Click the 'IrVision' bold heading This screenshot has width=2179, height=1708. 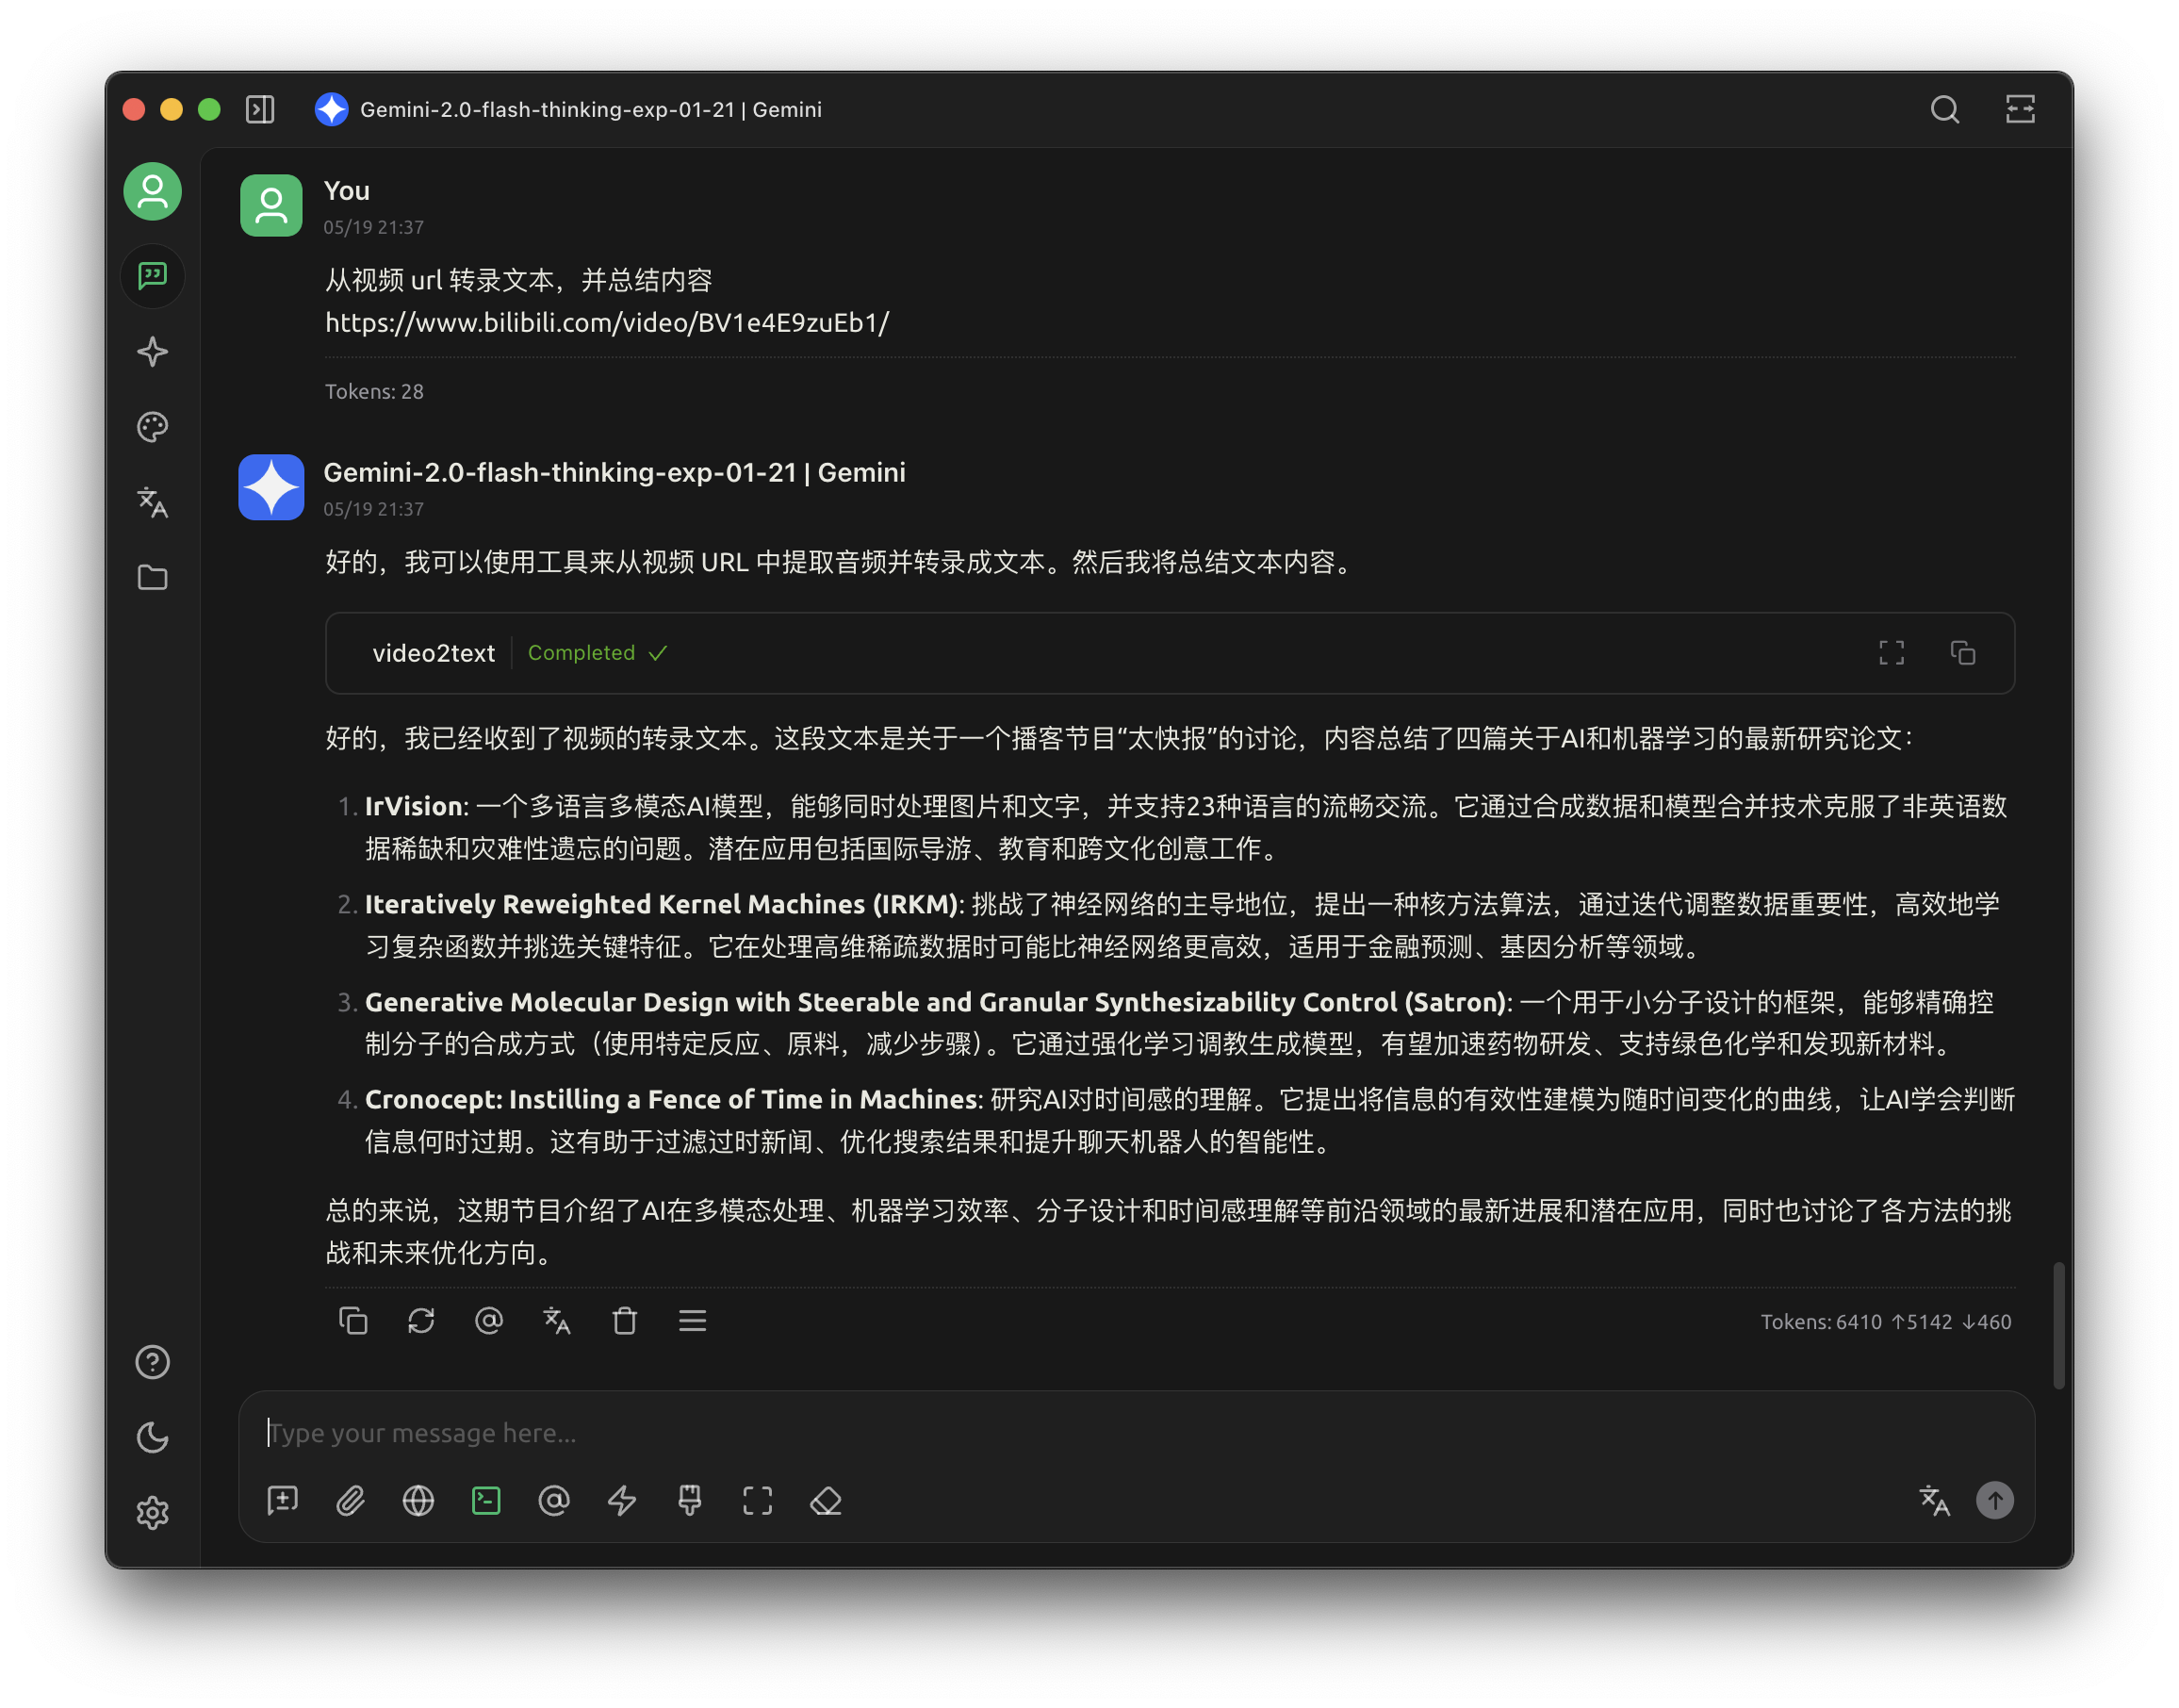pos(414,806)
